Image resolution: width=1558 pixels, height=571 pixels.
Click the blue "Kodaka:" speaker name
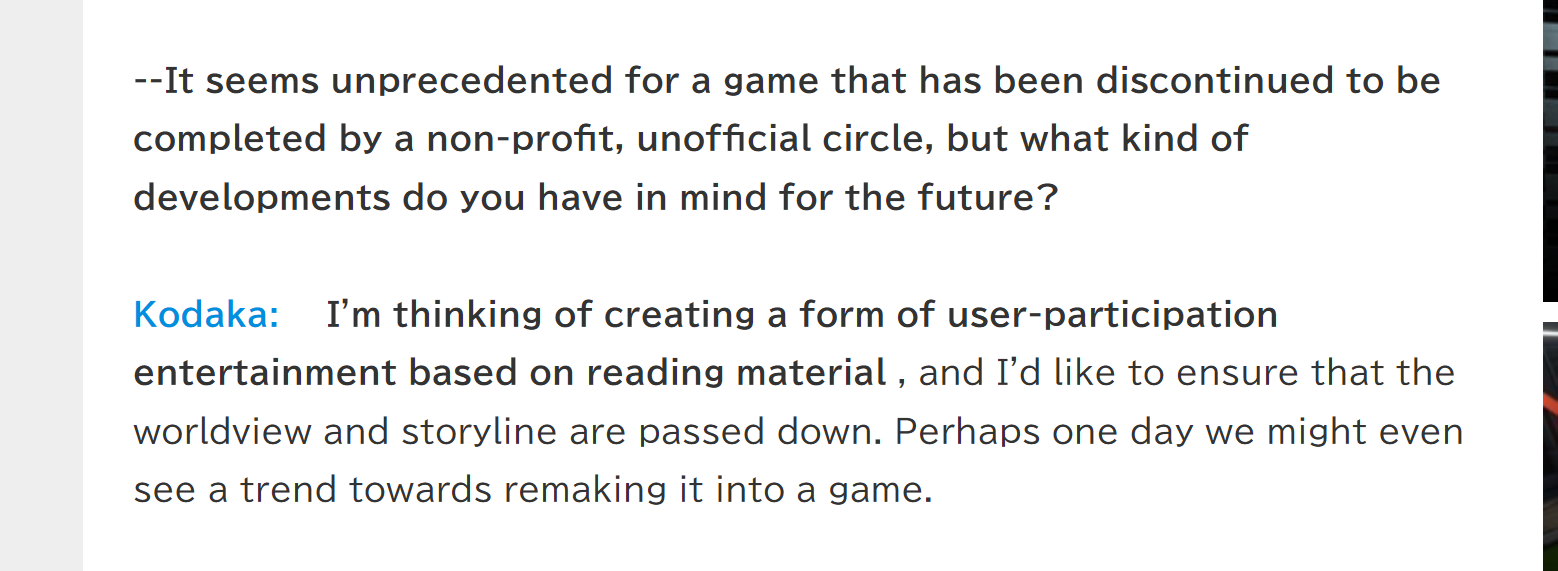[x=206, y=315]
